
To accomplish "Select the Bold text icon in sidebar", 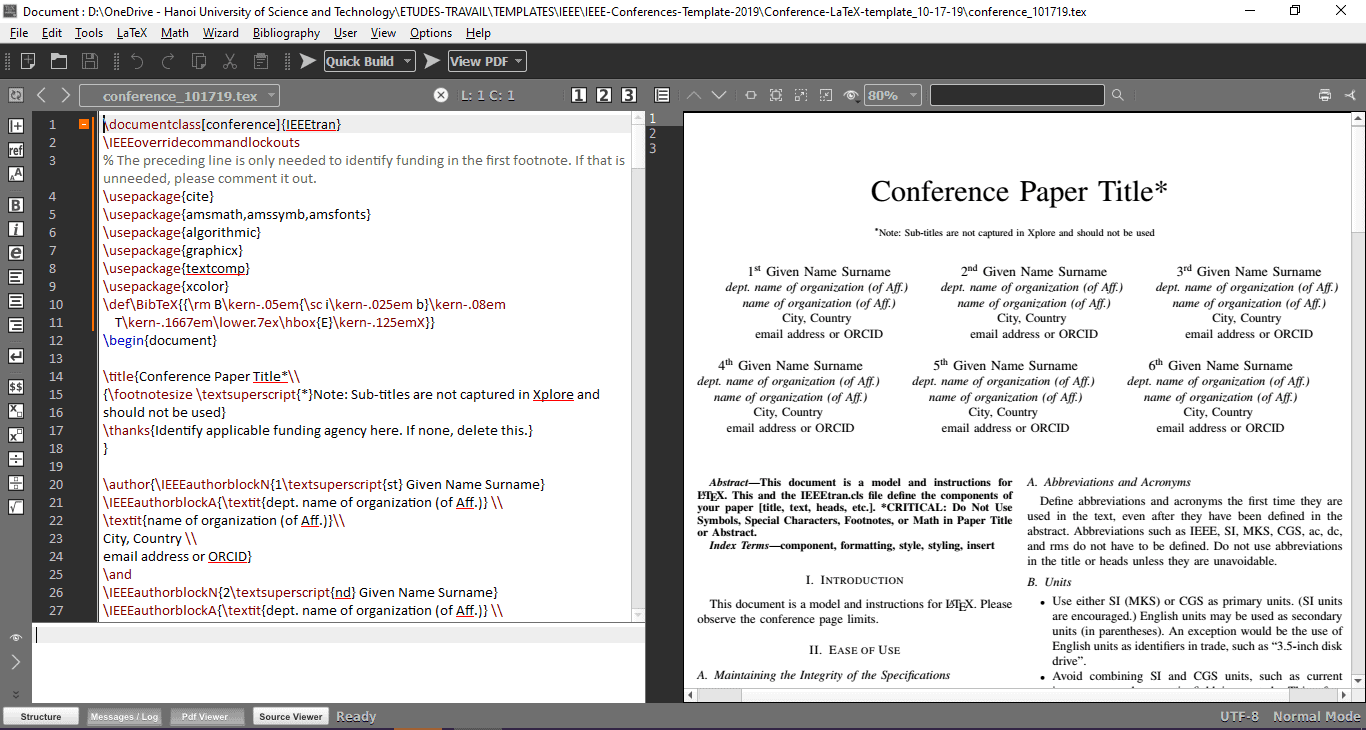I will [x=15, y=202].
